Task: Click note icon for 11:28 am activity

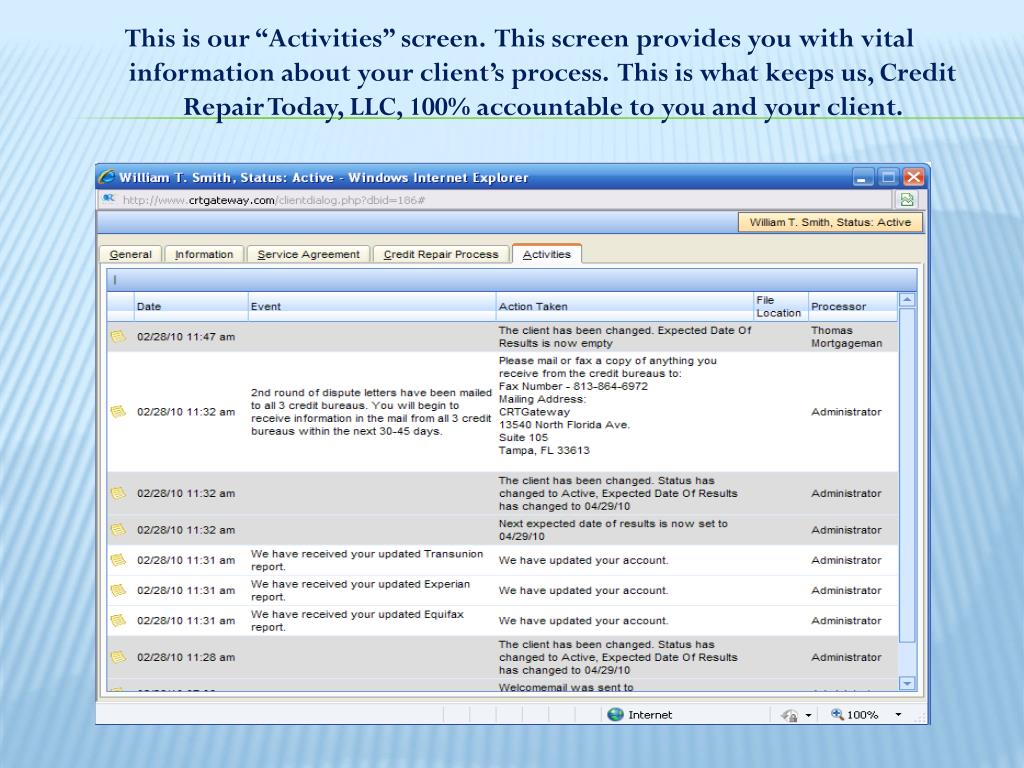Action: [x=118, y=657]
